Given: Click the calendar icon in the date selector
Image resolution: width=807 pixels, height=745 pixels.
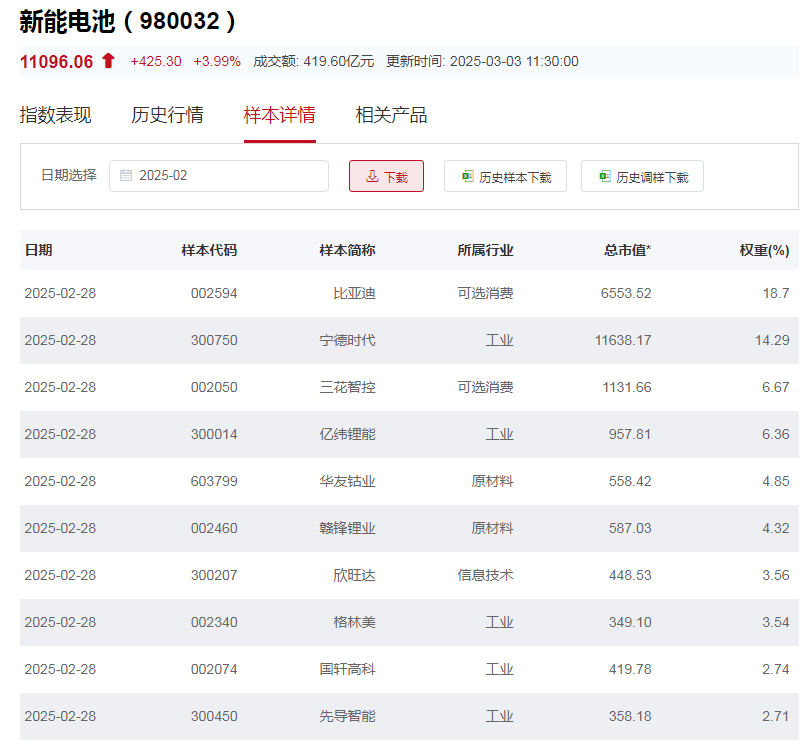Looking at the screenshot, I should pos(126,175).
